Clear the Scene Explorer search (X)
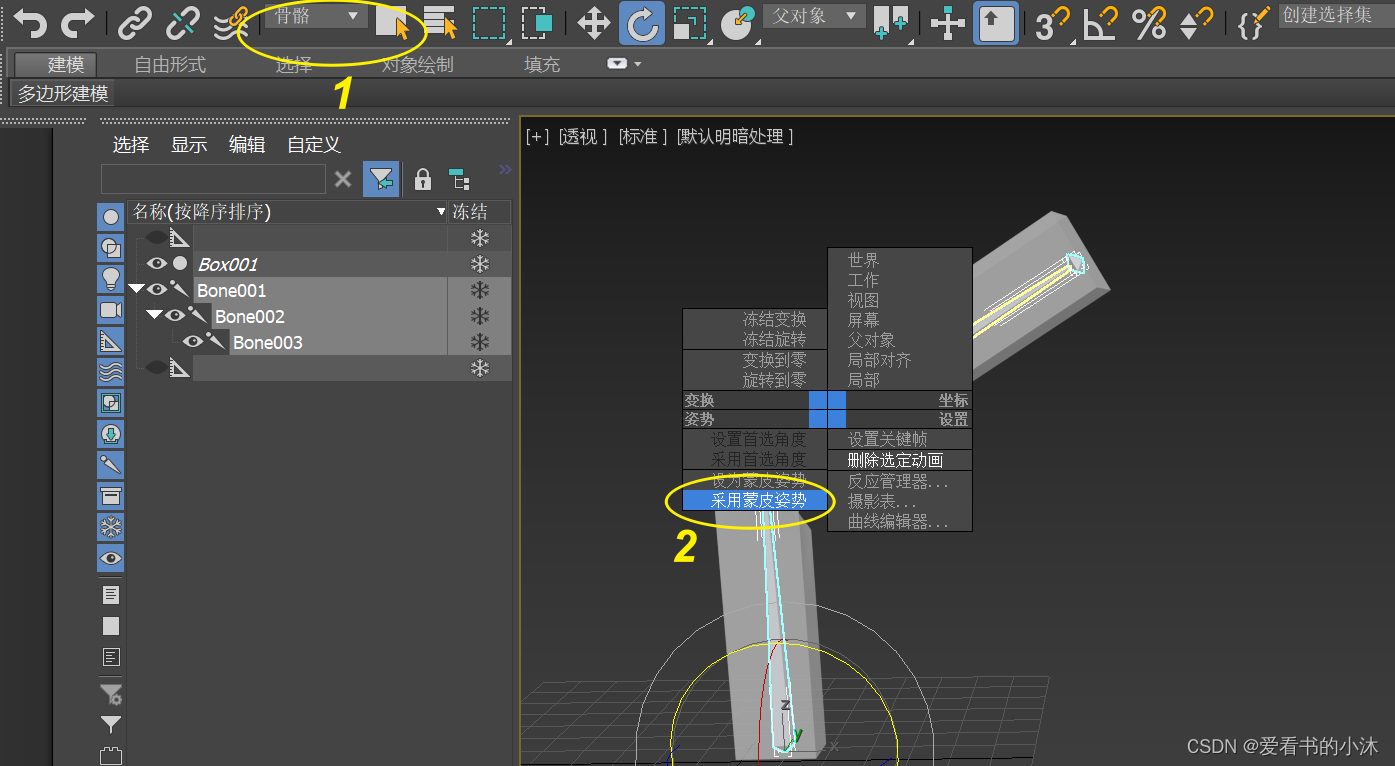 pos(343,179)
